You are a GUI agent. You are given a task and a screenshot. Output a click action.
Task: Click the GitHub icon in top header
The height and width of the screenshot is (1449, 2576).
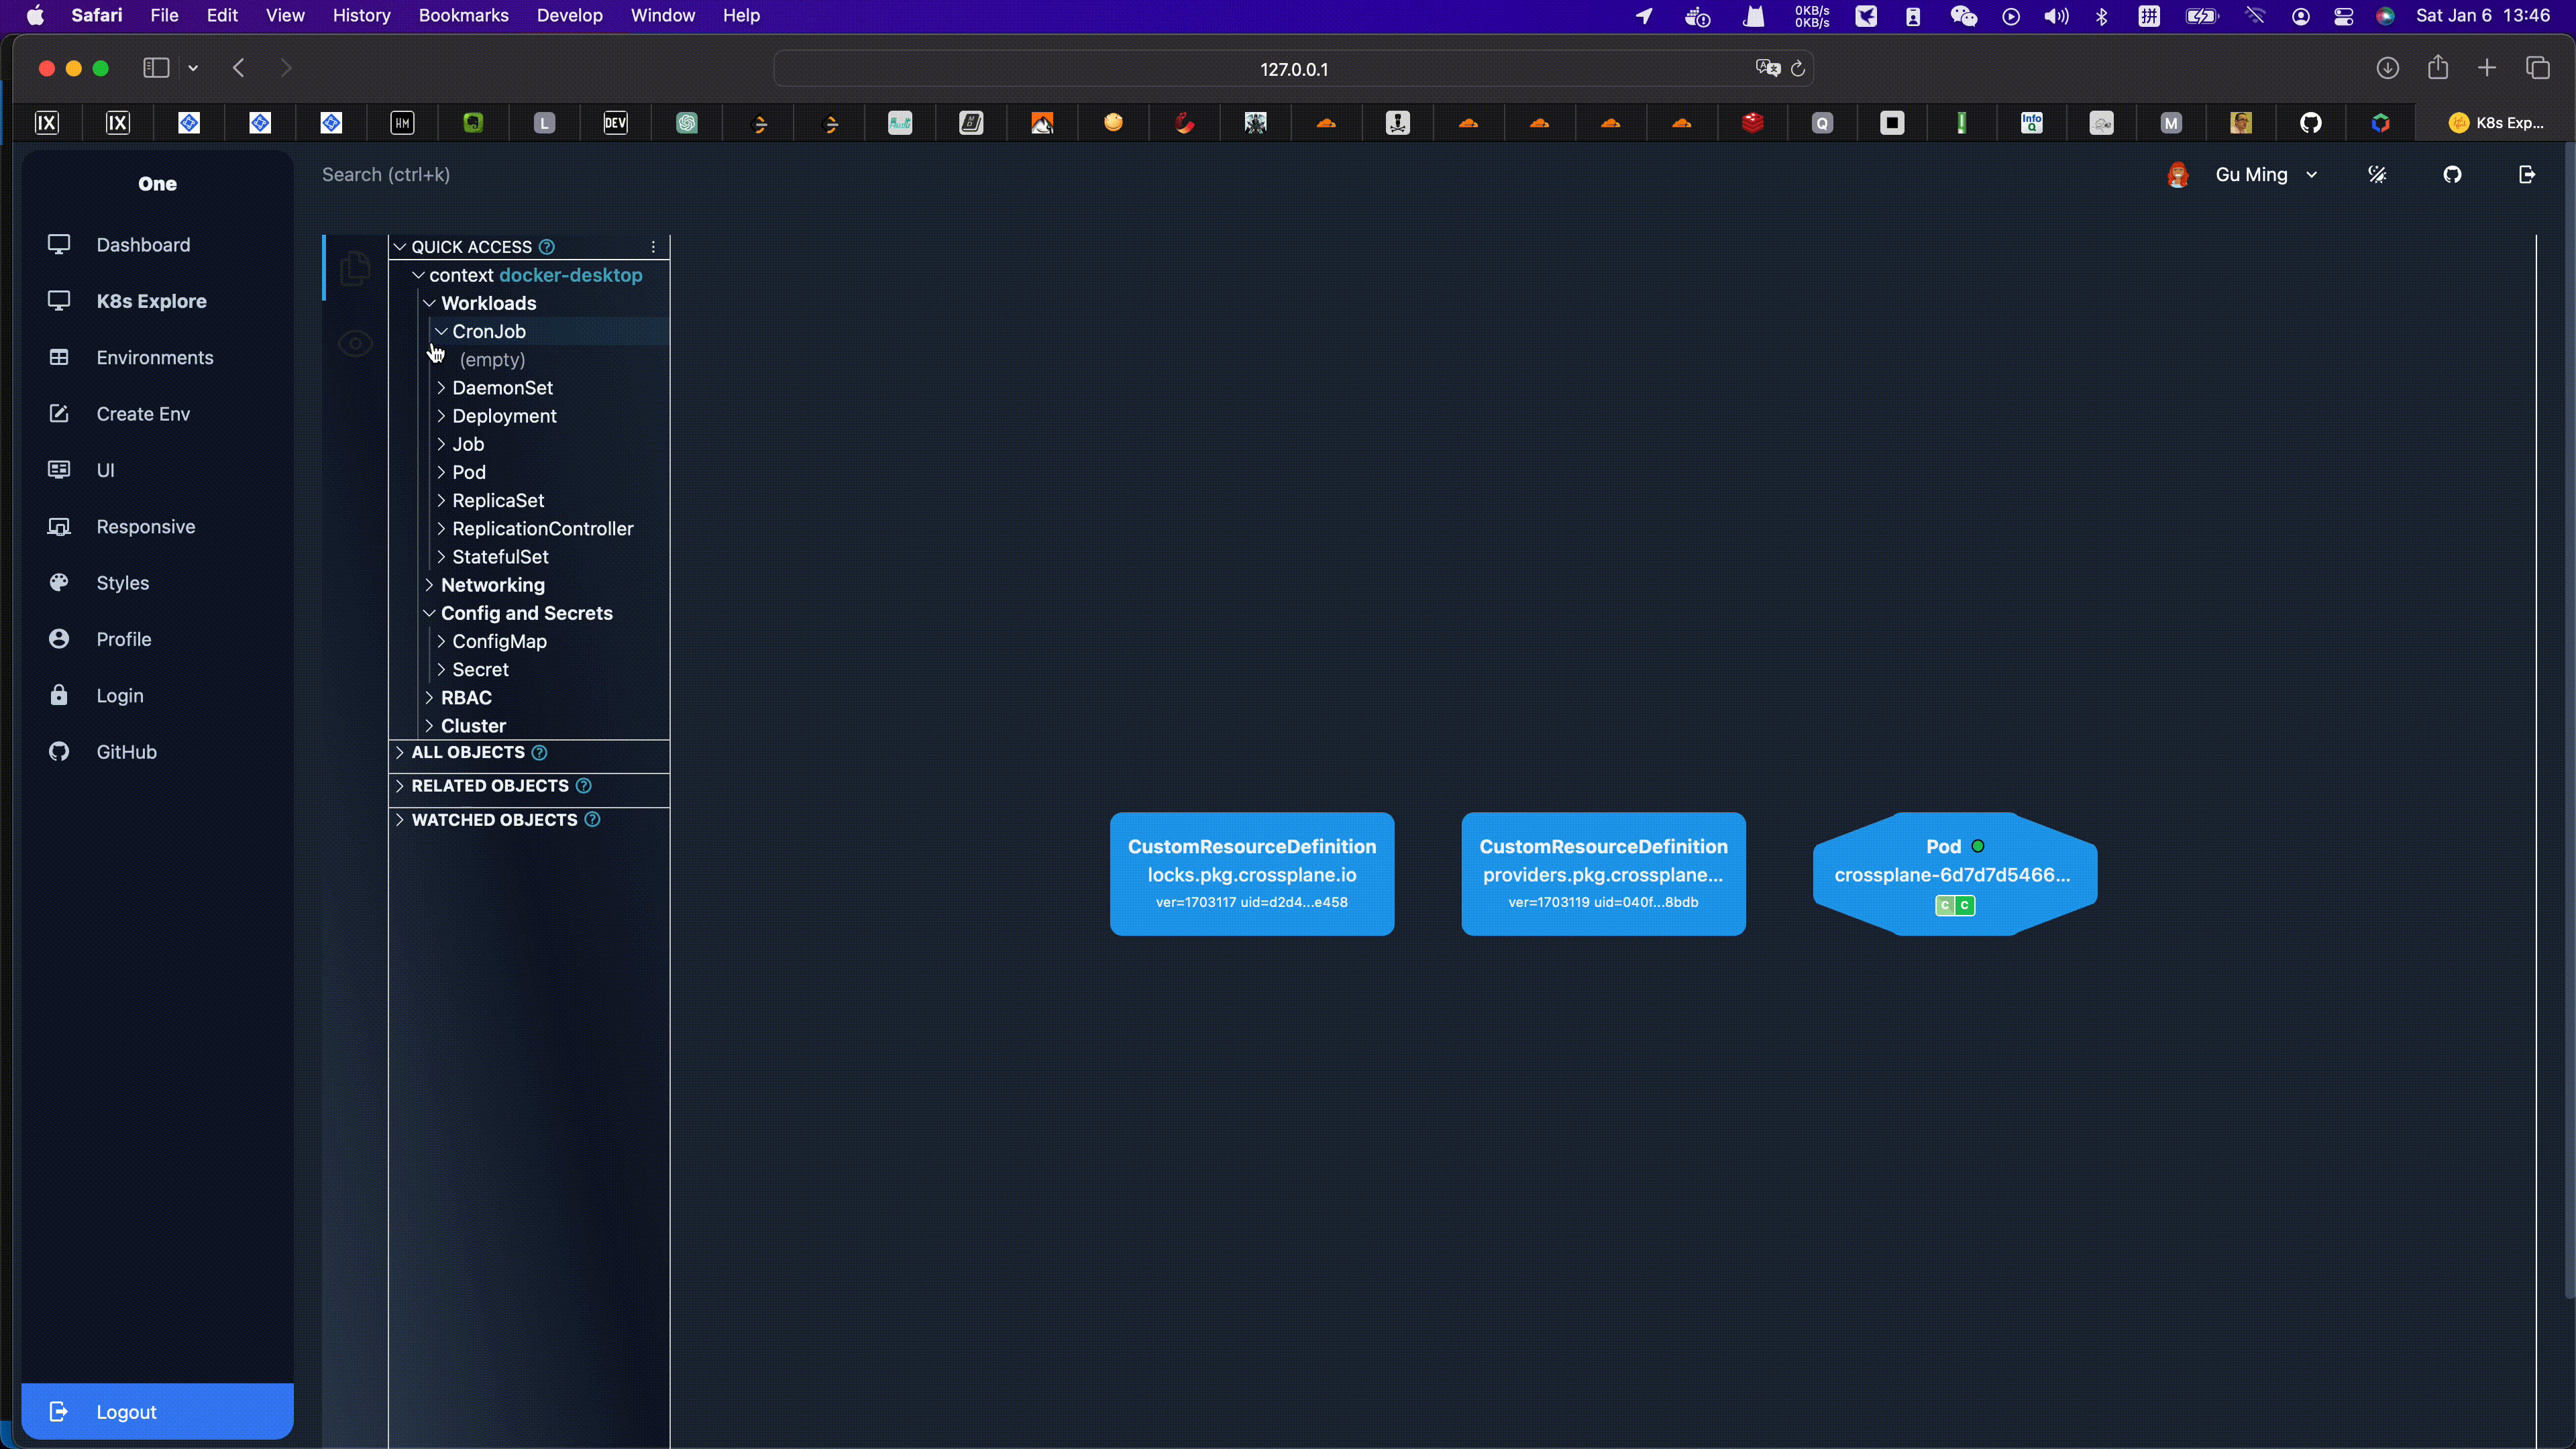[x=2452, y=175]
